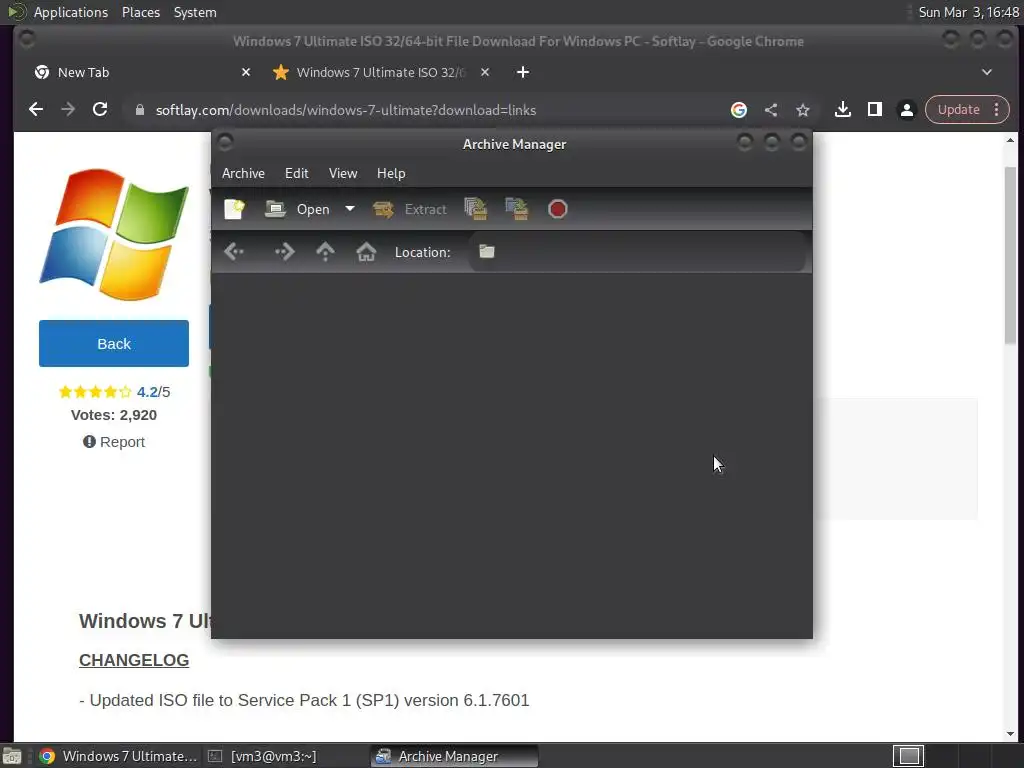Create a new archive in Archive Manager
The image size is (1024, 768).
coord(234,209)
